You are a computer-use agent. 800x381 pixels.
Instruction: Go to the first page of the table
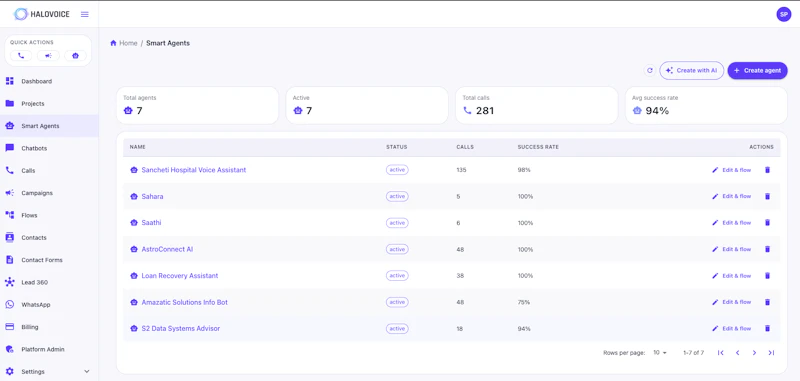720,352
